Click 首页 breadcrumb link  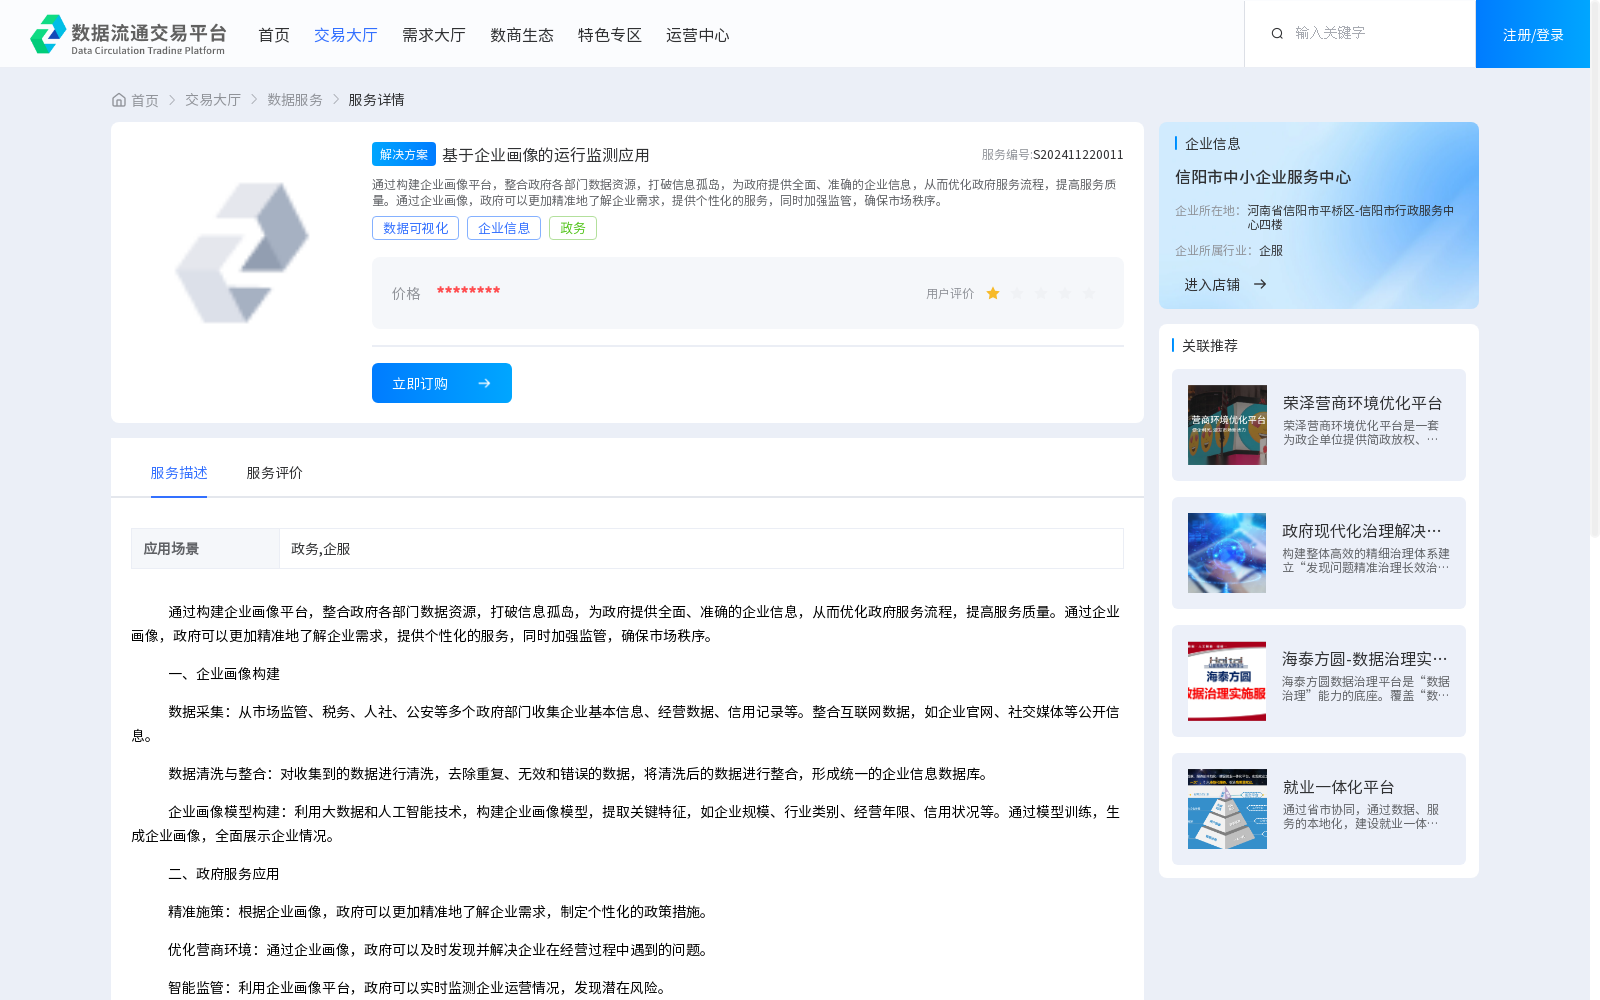pos(145,100)
